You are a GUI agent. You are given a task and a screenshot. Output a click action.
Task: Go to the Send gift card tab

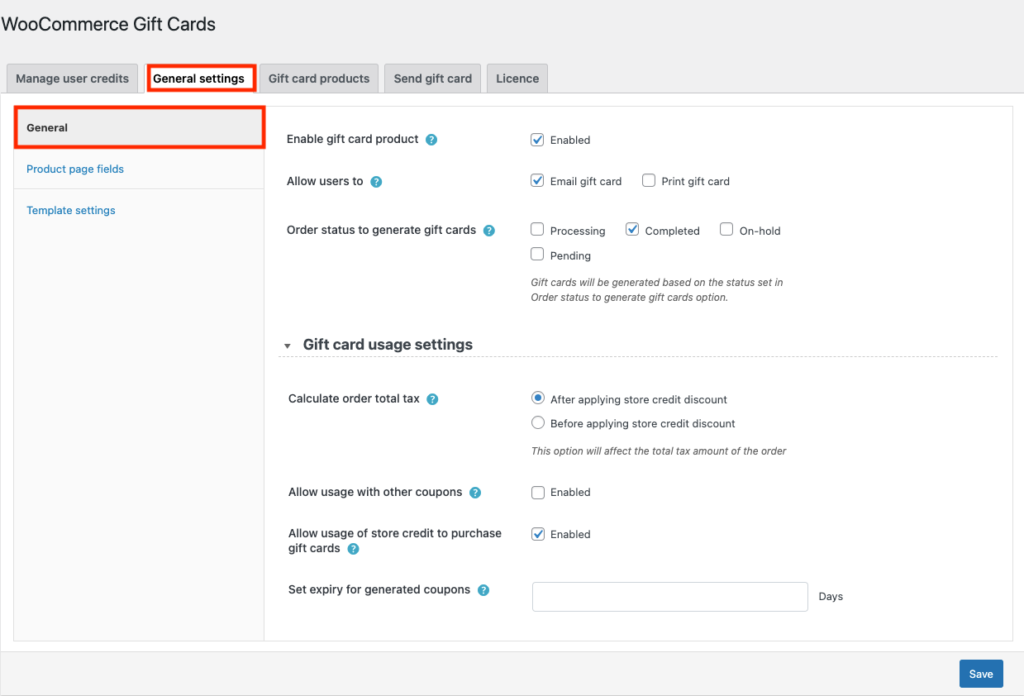click(433, 79)
